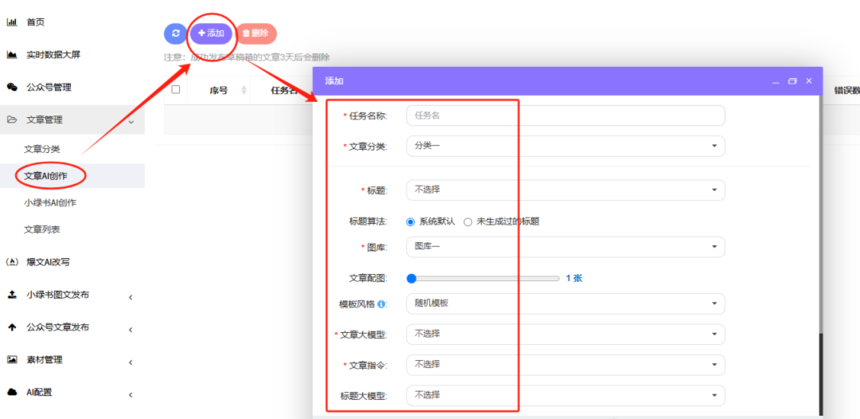Click the 公众号管理 WeChat icon
Viewport: 860px width, 419px height.
[x=12, y=87]
